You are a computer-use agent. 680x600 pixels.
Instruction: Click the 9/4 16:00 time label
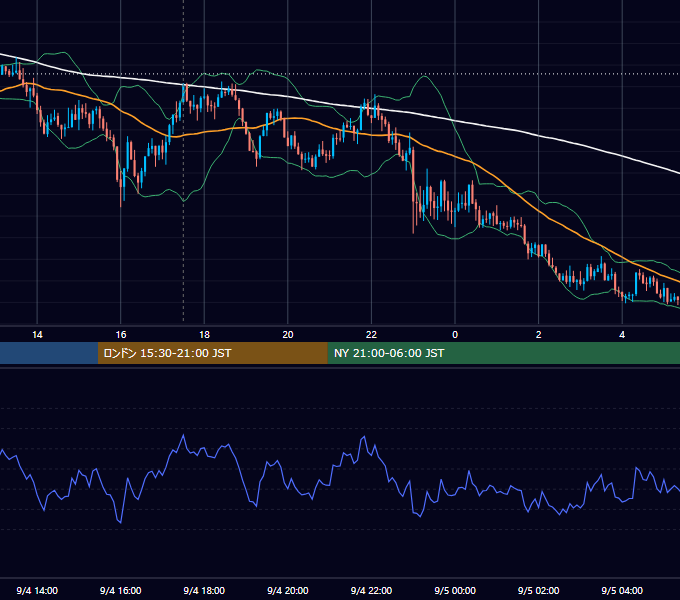[121, 590]
